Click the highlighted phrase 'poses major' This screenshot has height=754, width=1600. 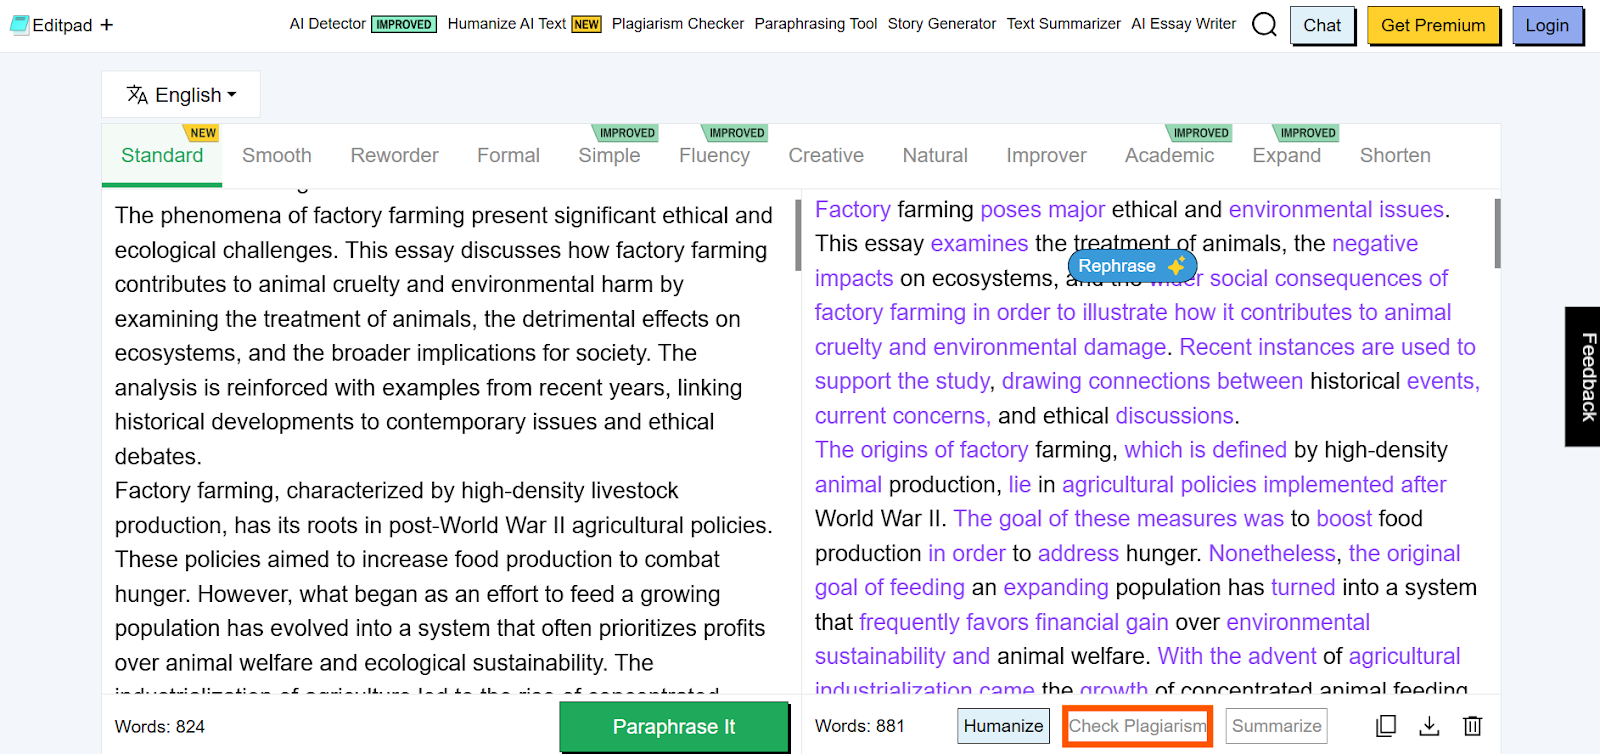[x=1042, y=210]
